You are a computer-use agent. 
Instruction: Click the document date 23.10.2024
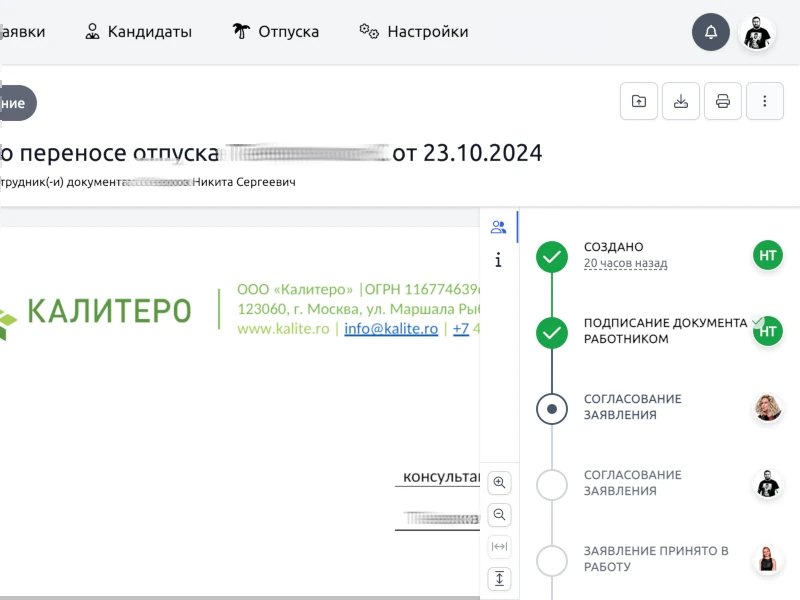coord(482,153)
